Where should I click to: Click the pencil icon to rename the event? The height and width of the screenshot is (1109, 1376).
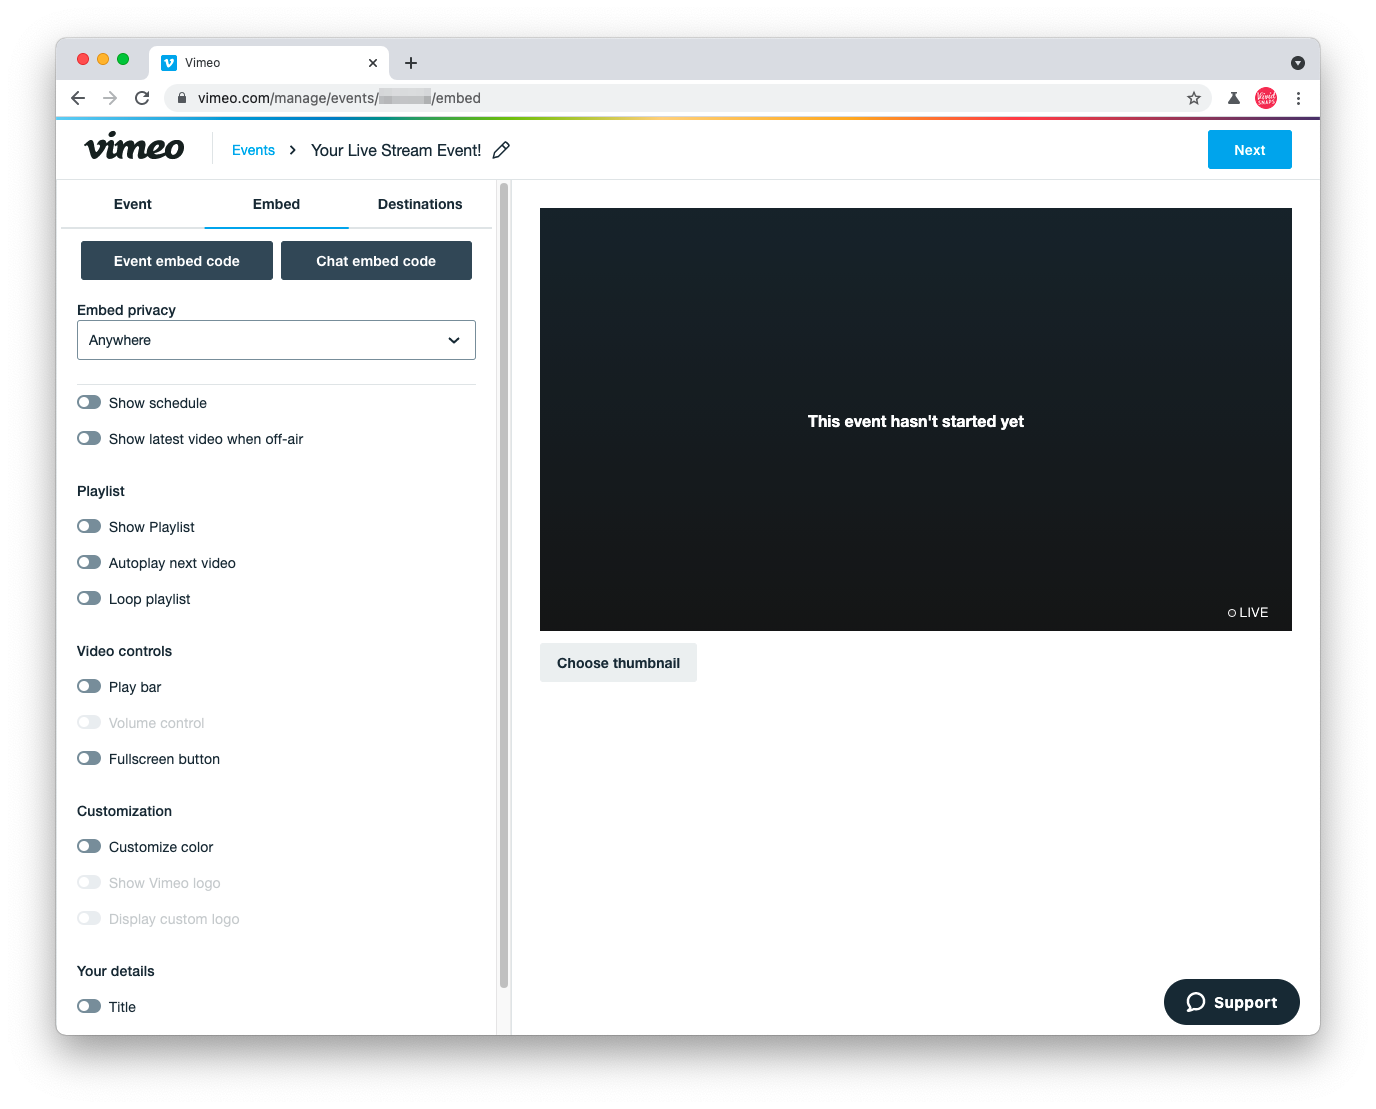pyautogui.click(x=501, y=149)
